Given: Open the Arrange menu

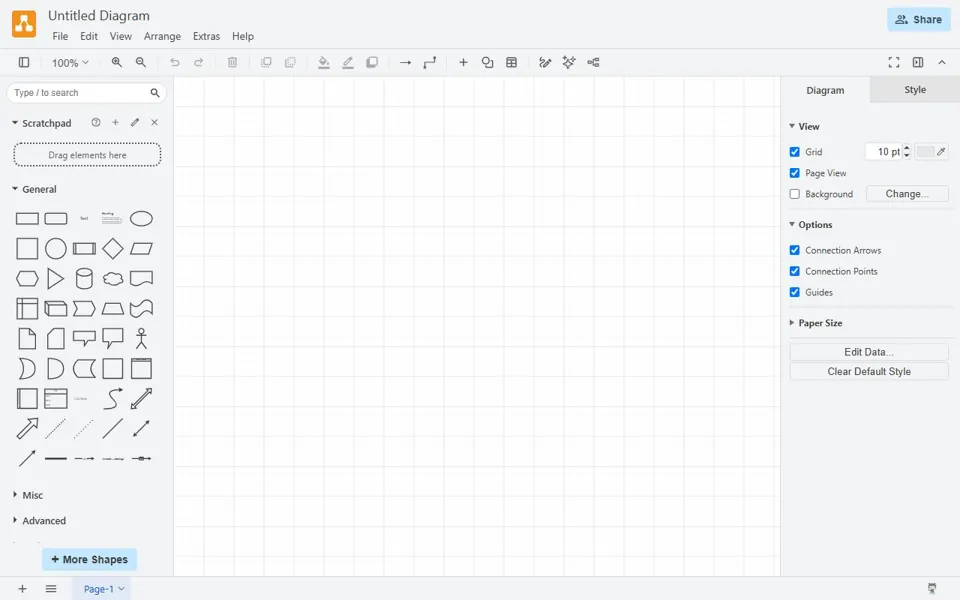Looking at the screenshot, I should [162, 36].
